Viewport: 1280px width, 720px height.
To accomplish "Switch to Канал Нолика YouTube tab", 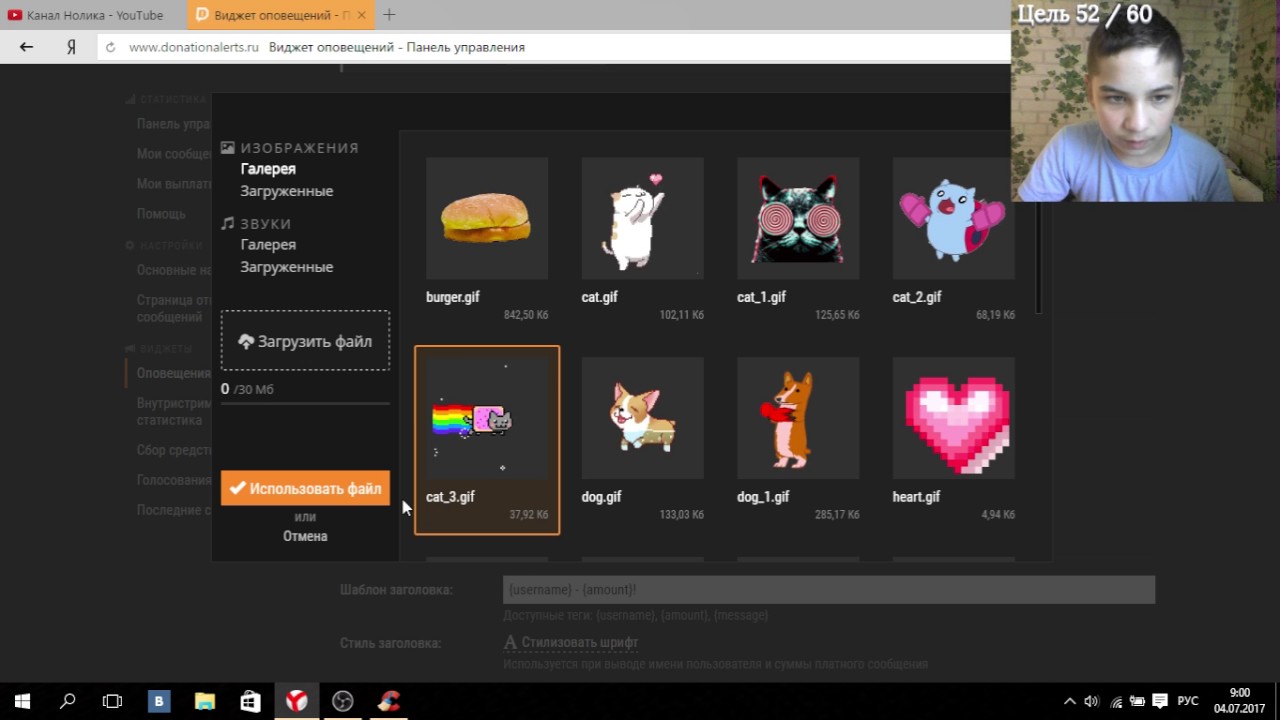I will pyautogui.click(x=92, y=15).
